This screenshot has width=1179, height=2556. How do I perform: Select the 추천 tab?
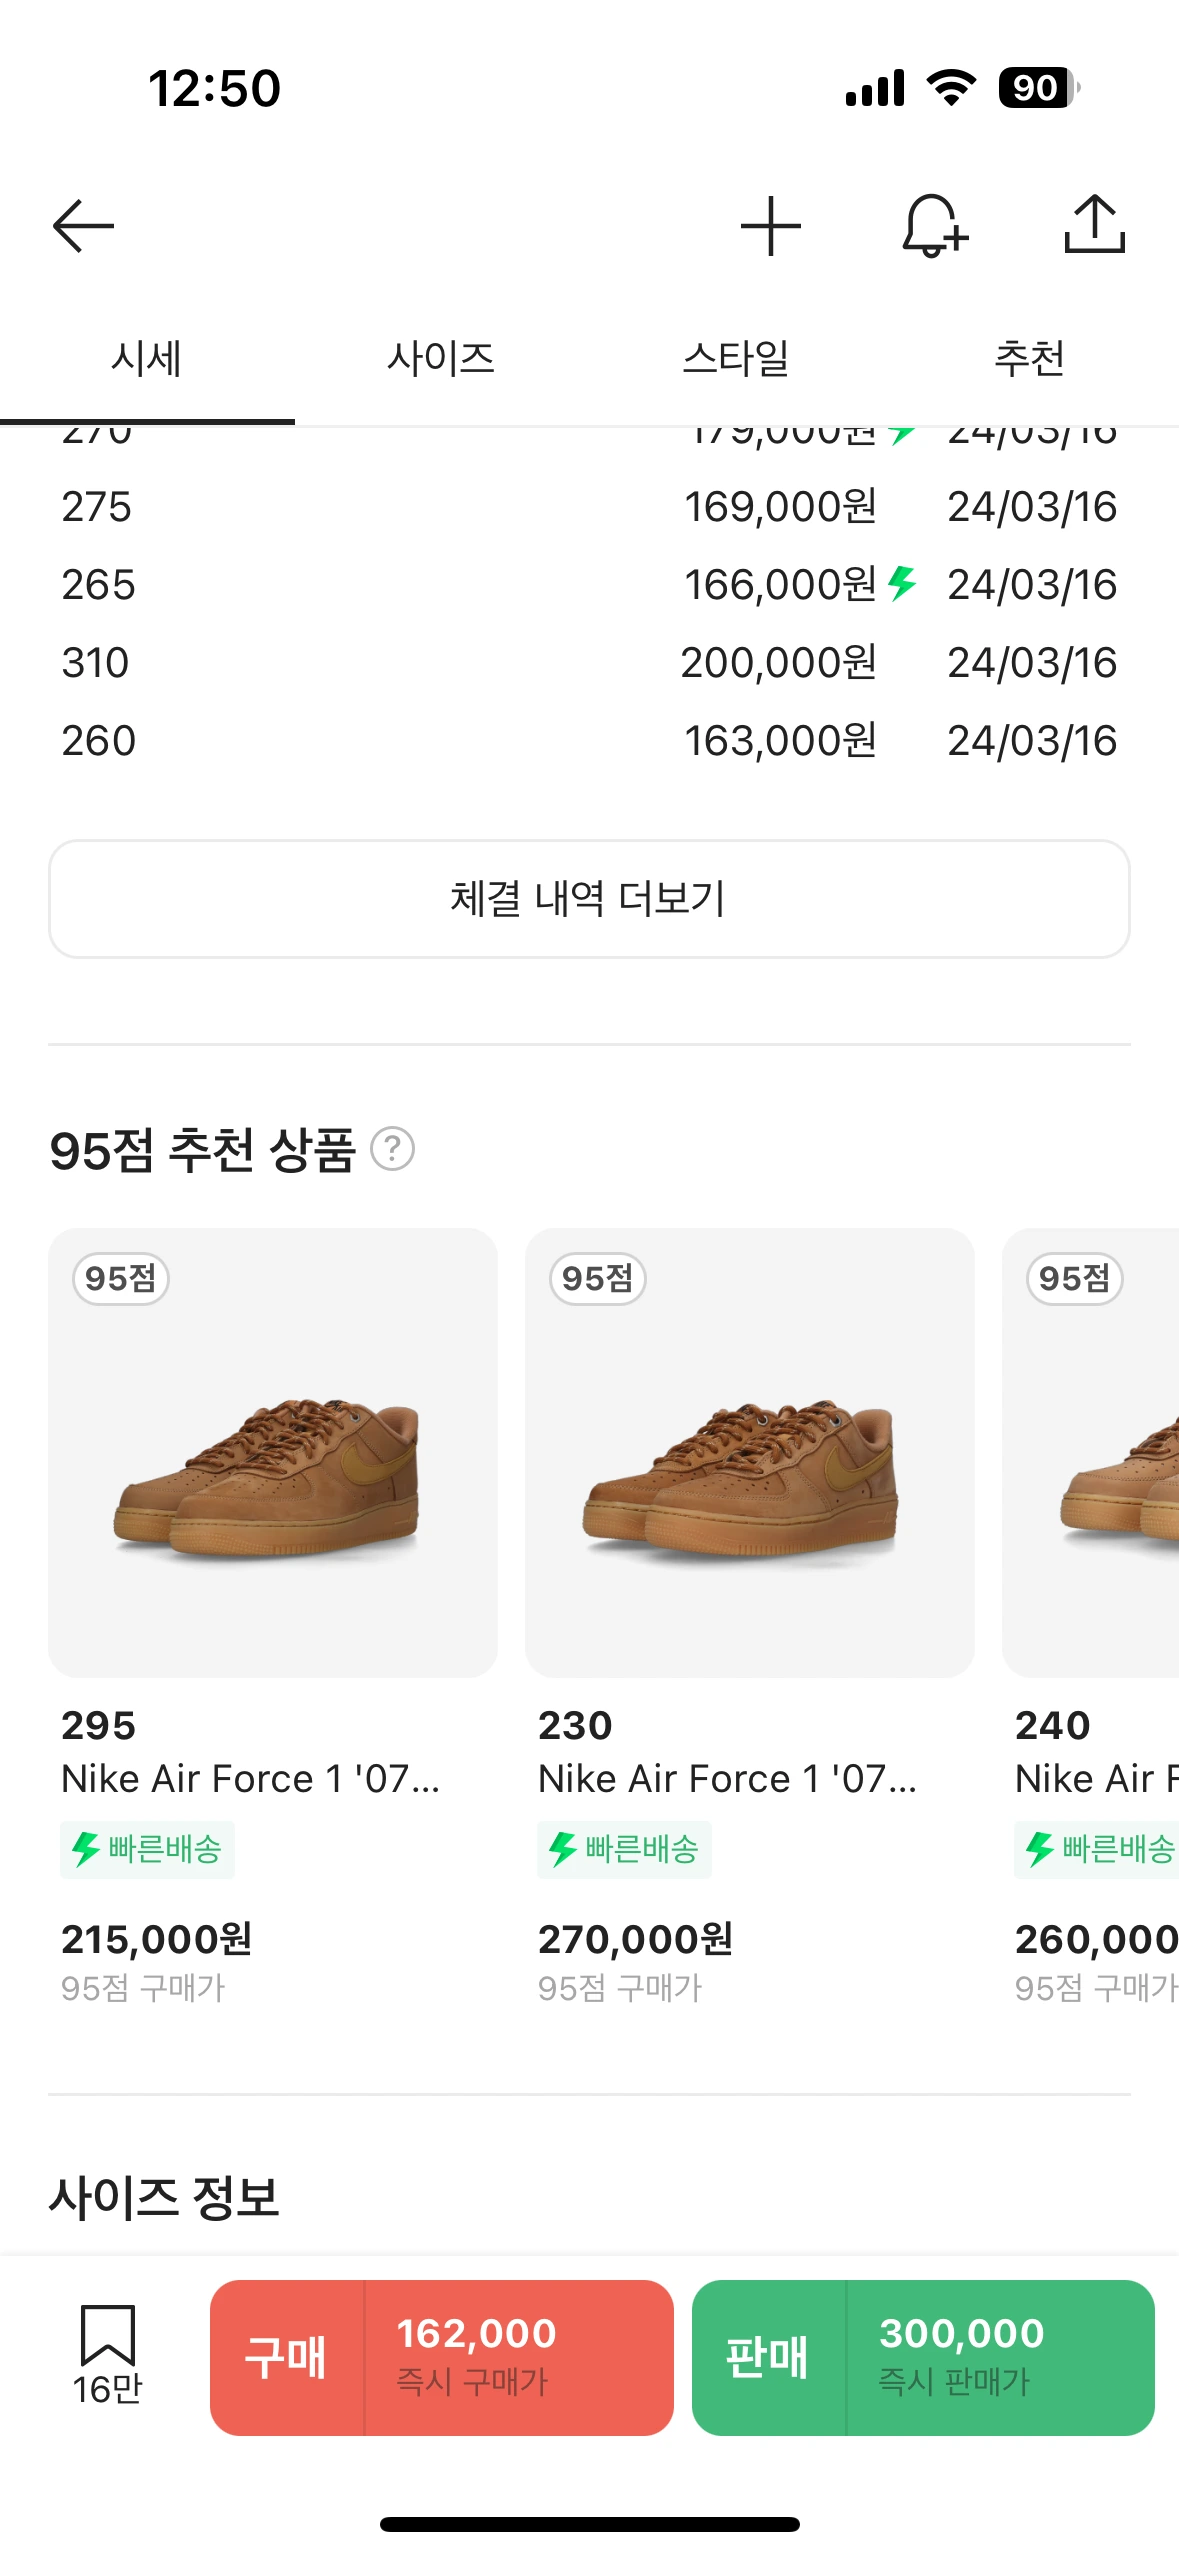tap(1030, 359)
